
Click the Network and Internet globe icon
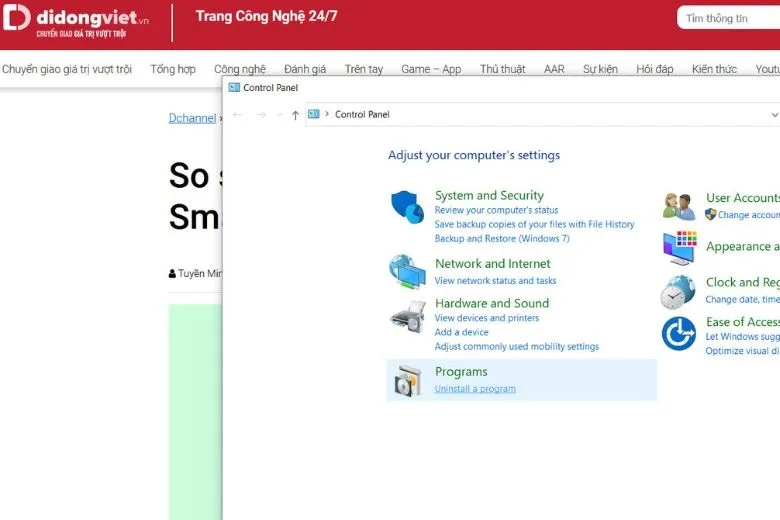click(x=407, y=272)
